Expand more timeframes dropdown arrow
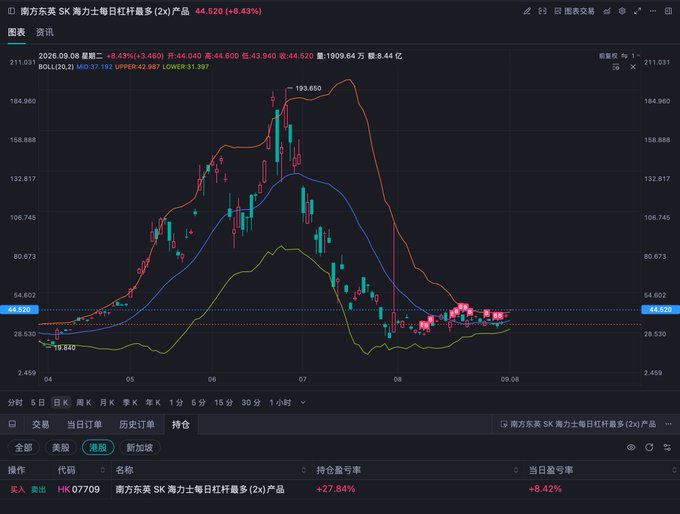Viewport: 680px width, 514px height. pos(303,403)
